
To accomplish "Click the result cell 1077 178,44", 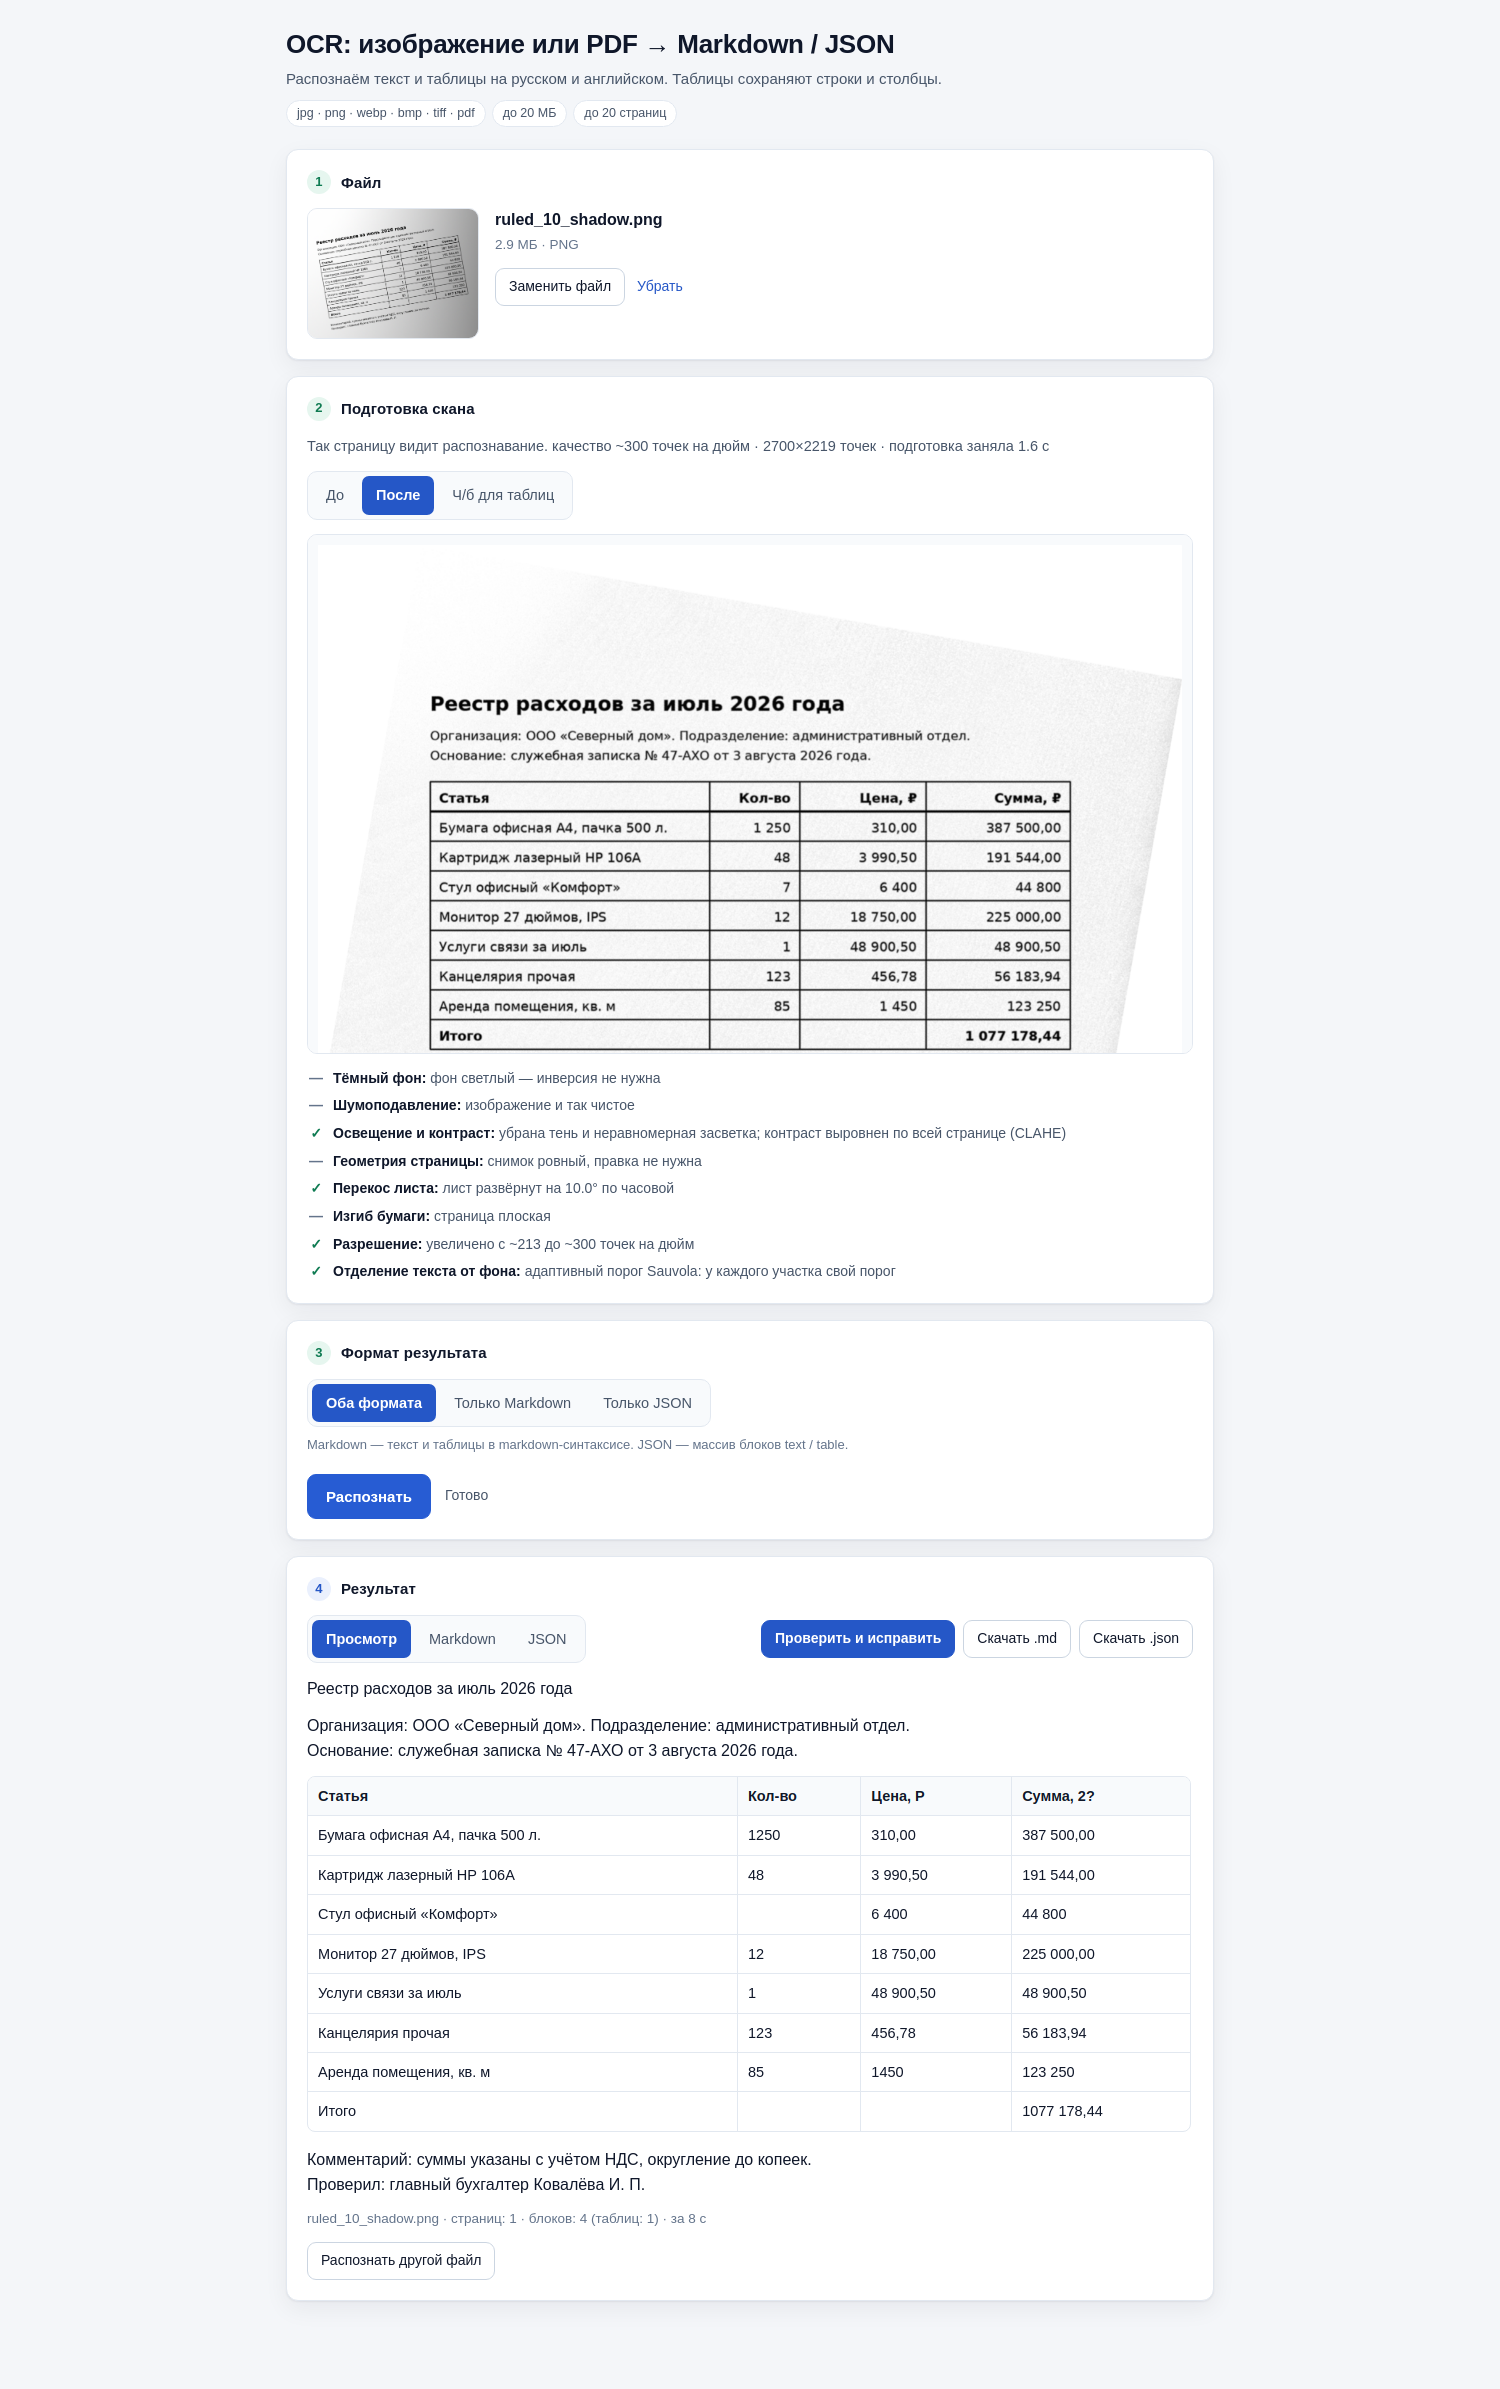I will click(x=1100, y=2111).
